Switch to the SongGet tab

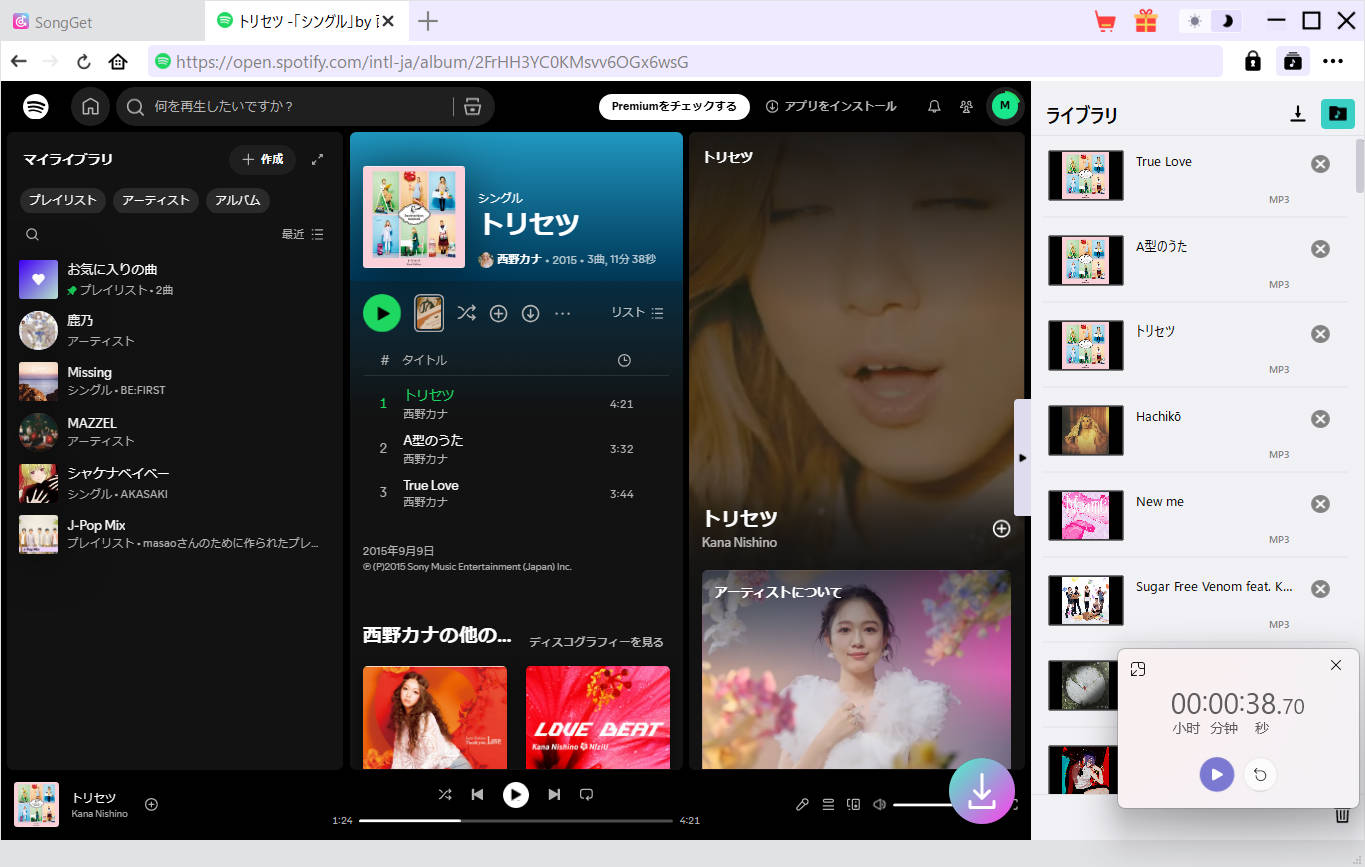pyautogui.click(x=102, y=21)
